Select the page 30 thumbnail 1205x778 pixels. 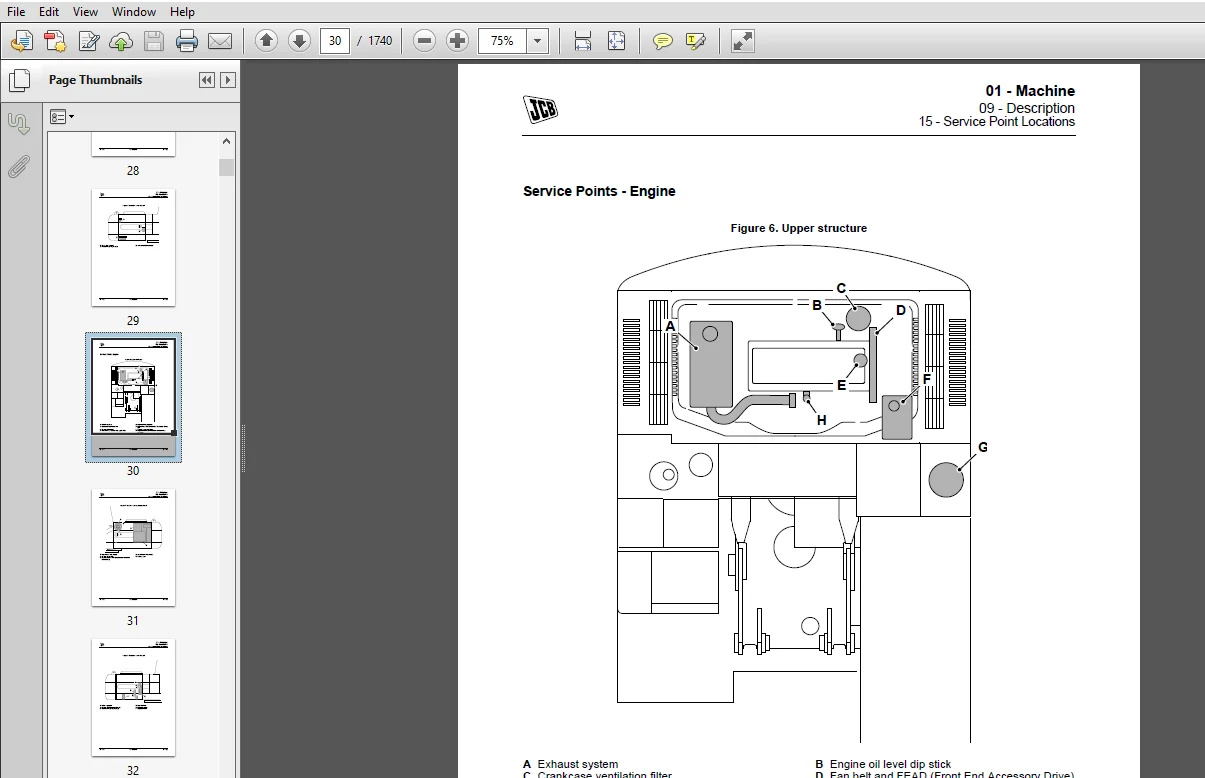point(133,397)
